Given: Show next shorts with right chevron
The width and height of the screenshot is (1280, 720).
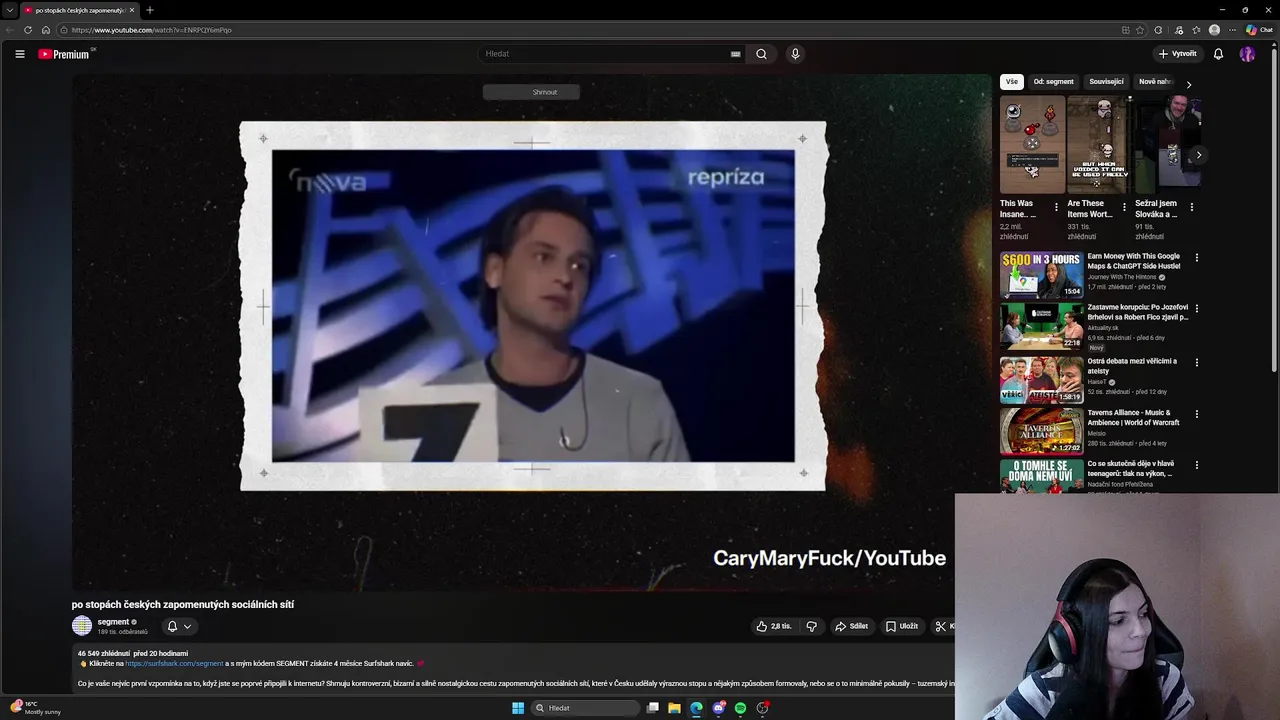Looking at the screenshot, I should (x=1198, y=155).
